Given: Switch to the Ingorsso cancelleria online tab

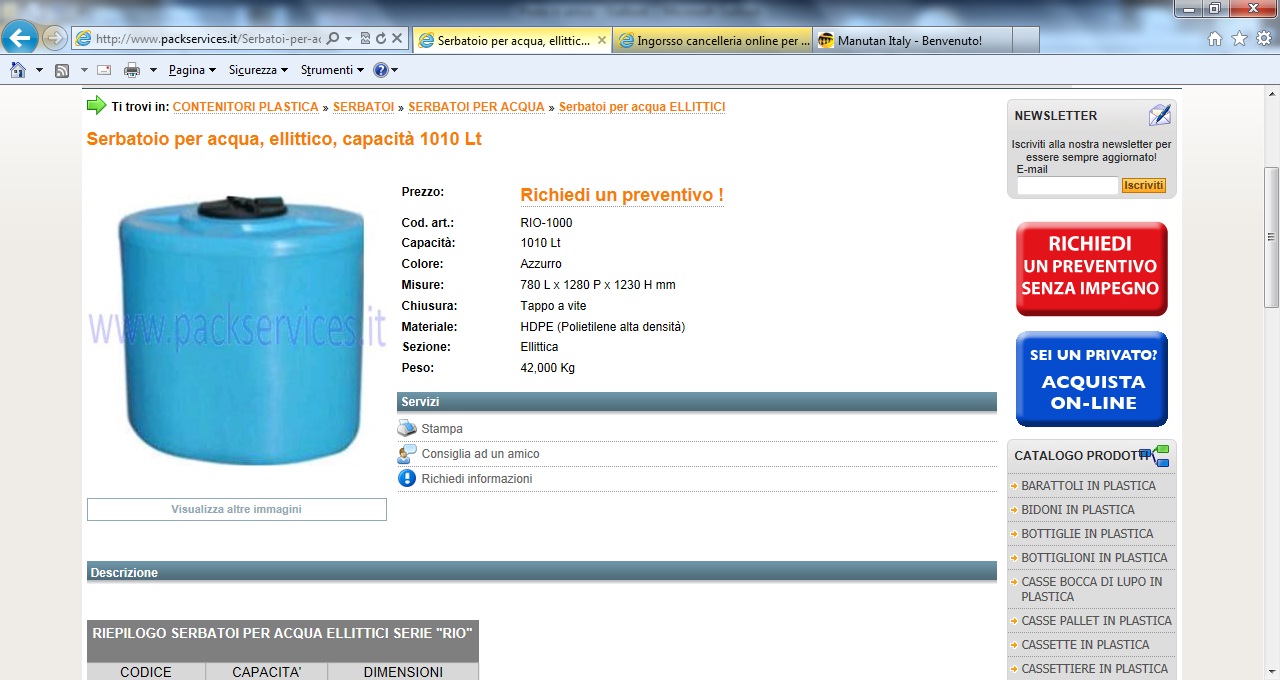Looking at the screenshot, I should (712, 40).
